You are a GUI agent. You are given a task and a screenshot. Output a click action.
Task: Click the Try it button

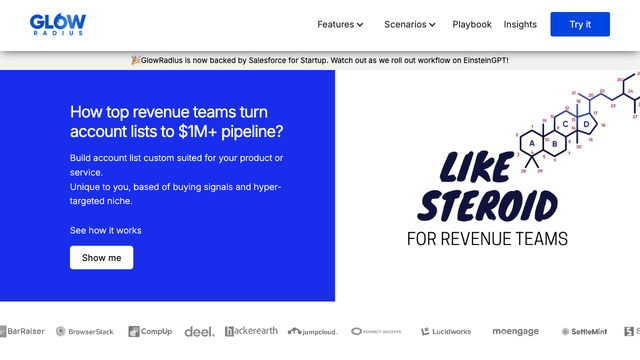click(580, 24)
